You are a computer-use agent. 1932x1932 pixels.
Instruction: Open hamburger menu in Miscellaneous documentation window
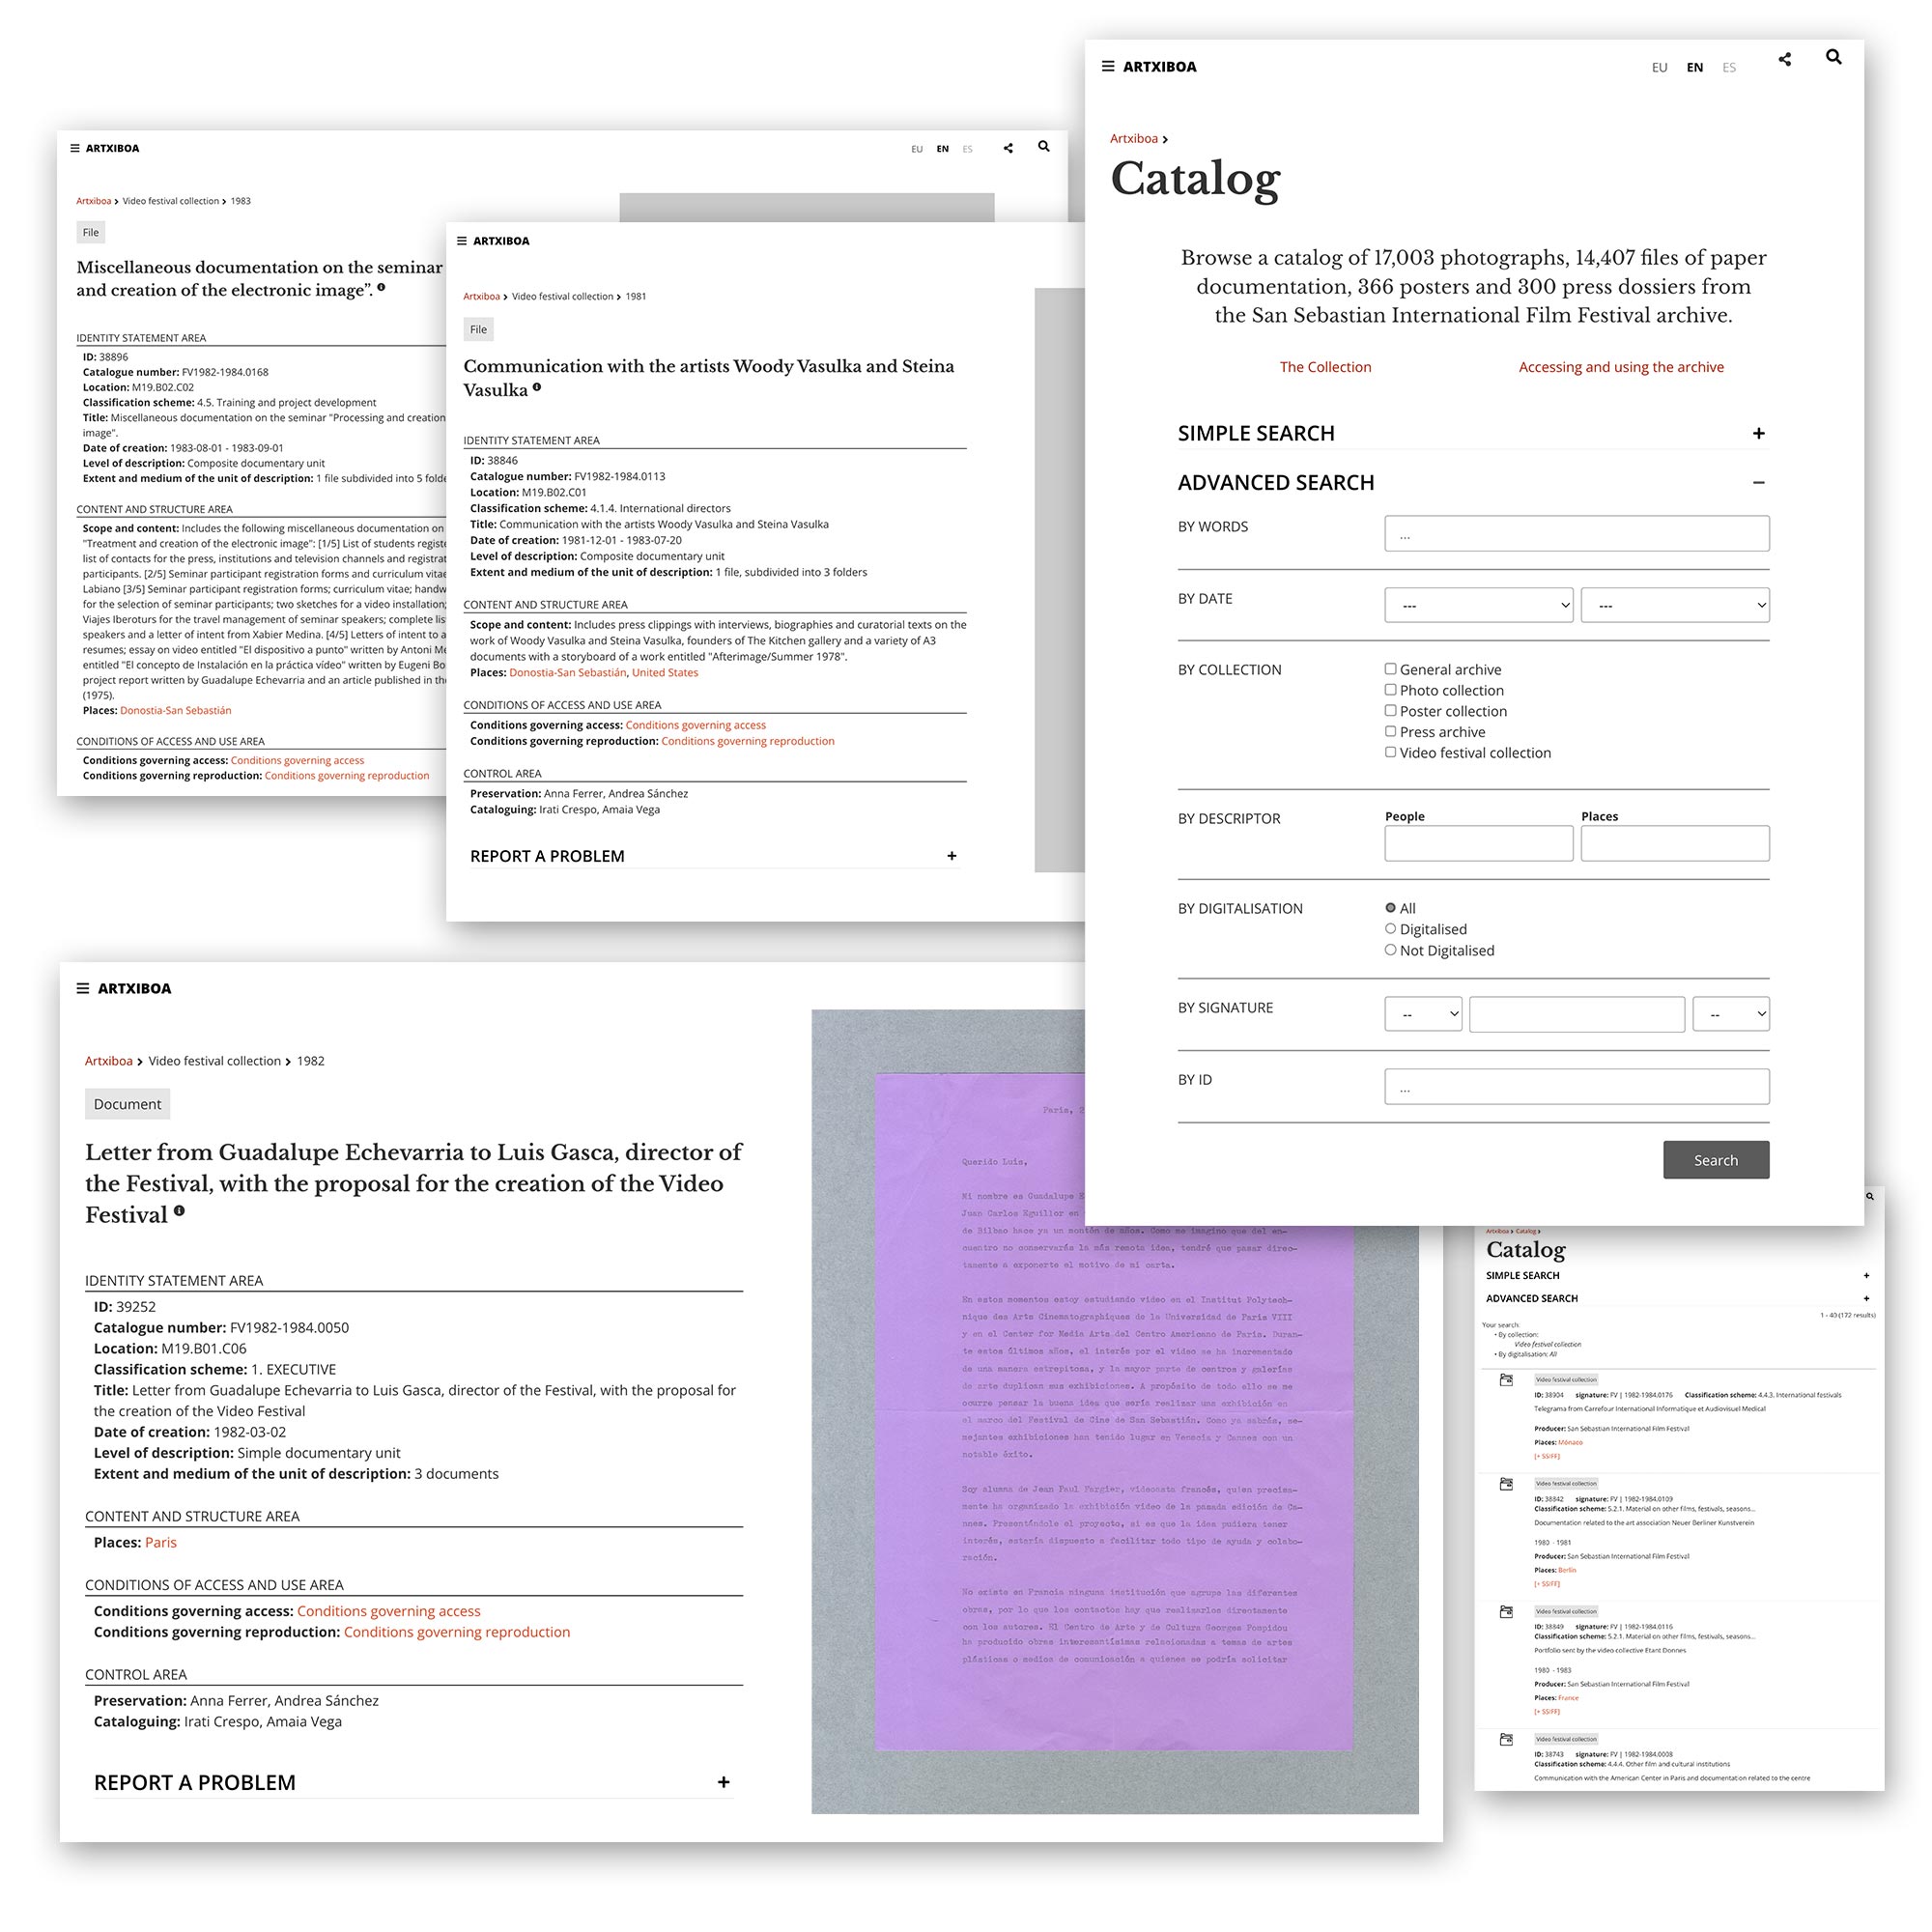[75, 148]
